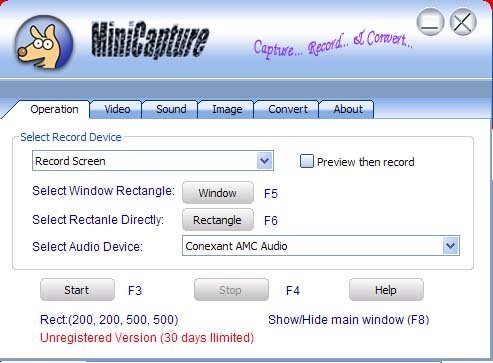Close the MiniCapture window

(463, 22)
